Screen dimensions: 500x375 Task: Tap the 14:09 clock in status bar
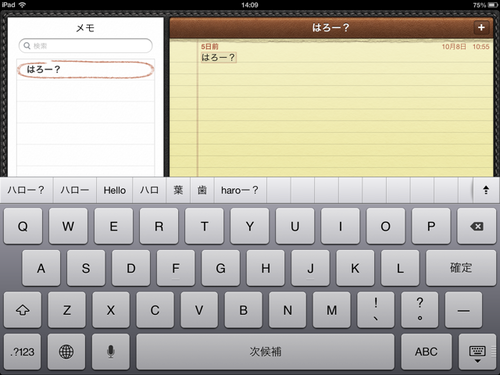pos(250,5)
